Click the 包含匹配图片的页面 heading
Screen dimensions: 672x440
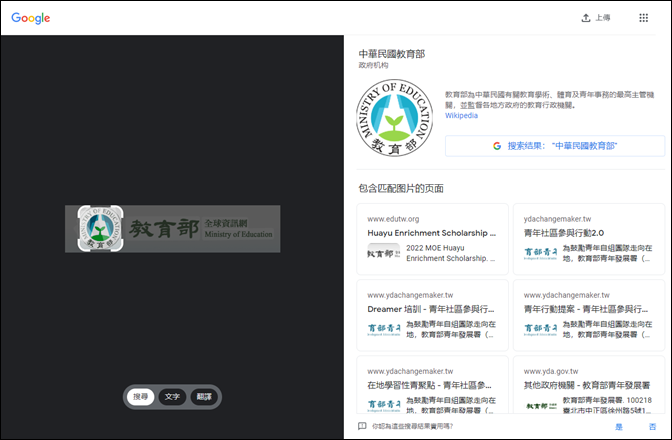(401, 189)
